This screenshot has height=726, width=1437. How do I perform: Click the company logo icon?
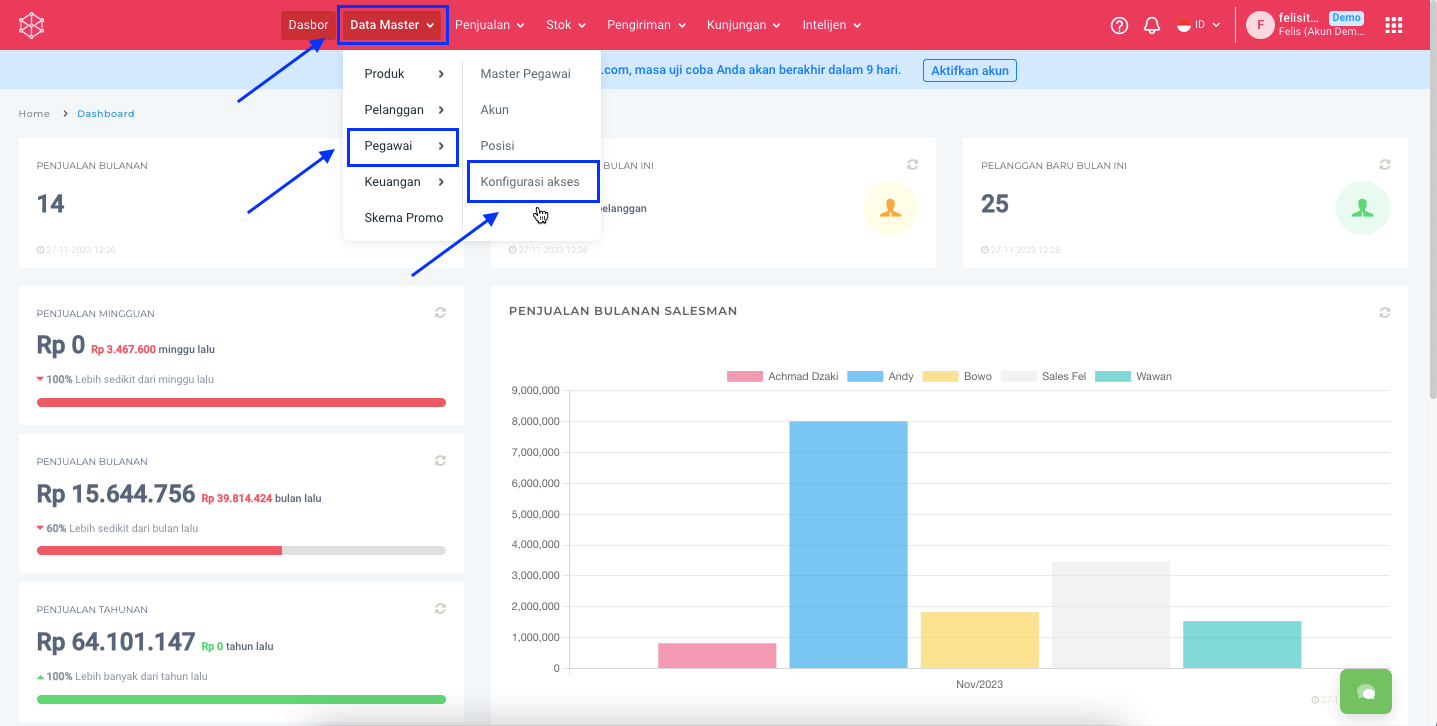coord(32,25)
